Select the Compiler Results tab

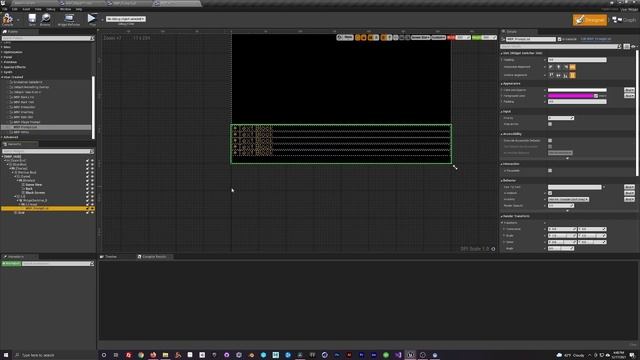154,257
